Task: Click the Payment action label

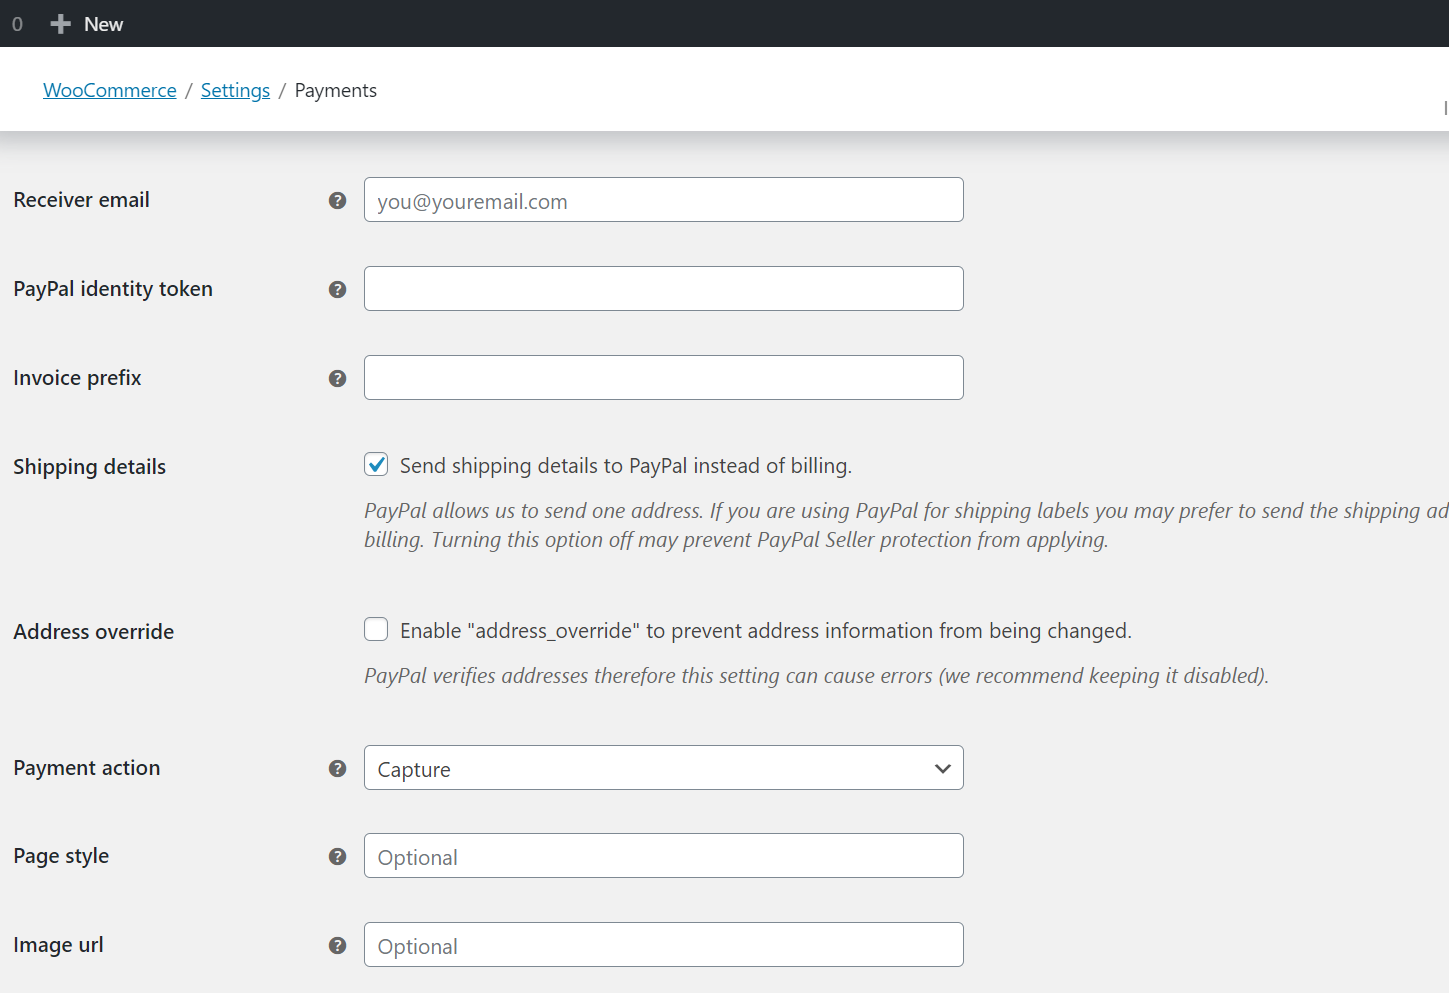Action: [x=87, y=768]
